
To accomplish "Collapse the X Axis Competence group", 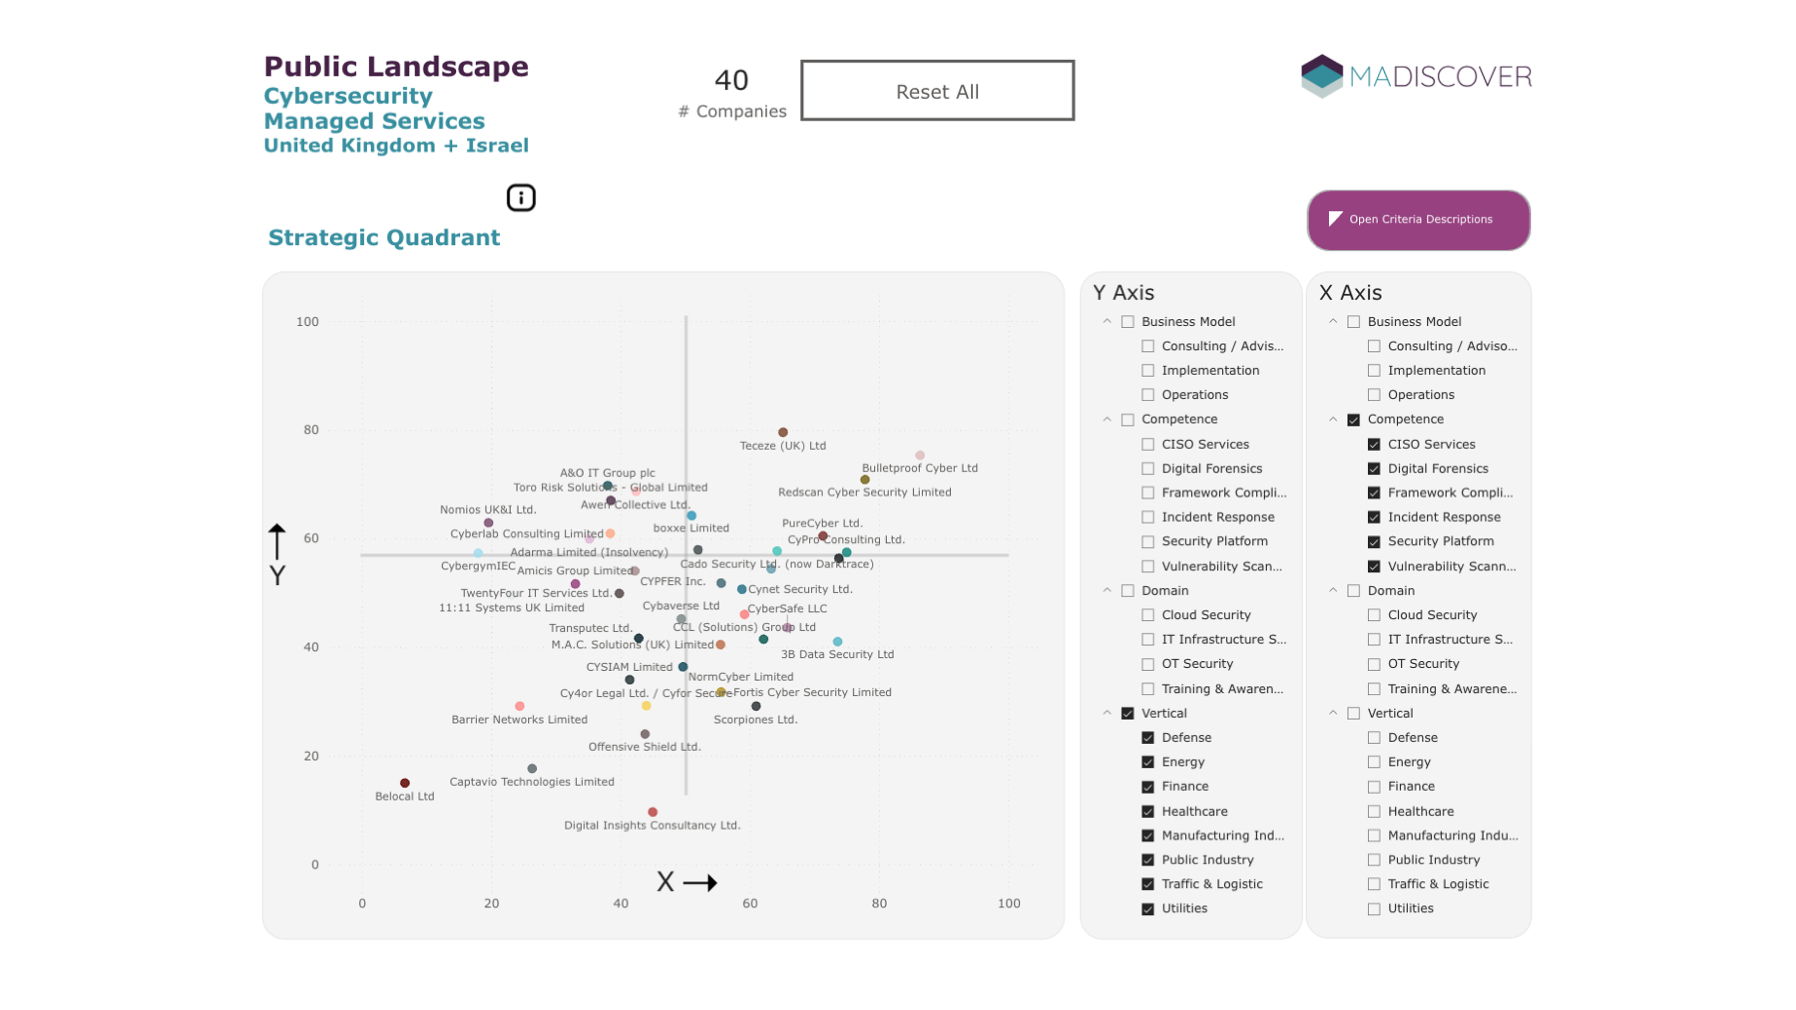I will tap(1333, 420).
